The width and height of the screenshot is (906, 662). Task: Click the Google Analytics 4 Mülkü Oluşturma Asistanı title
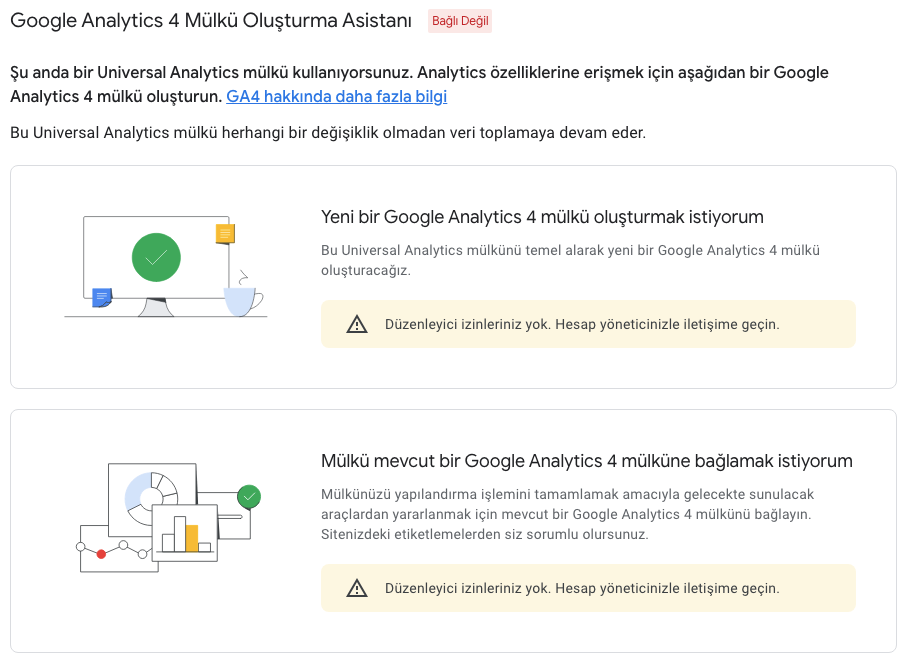[x=211, y=21]
